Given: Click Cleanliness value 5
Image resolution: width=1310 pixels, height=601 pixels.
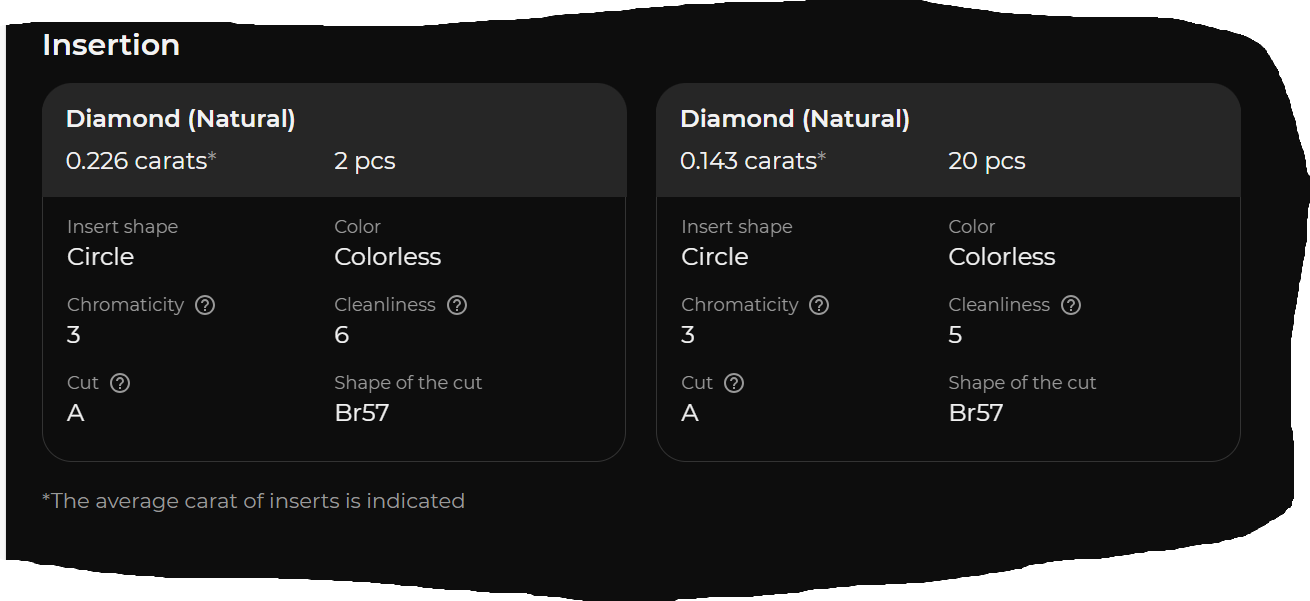Looking at the screenshot, I should 956,335.
